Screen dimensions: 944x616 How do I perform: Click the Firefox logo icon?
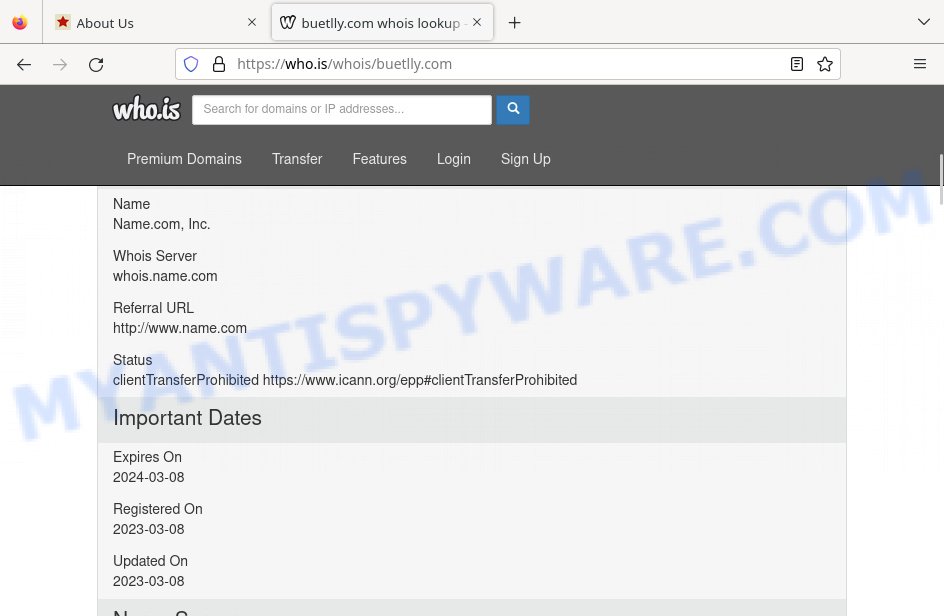(x=20, y=22)
